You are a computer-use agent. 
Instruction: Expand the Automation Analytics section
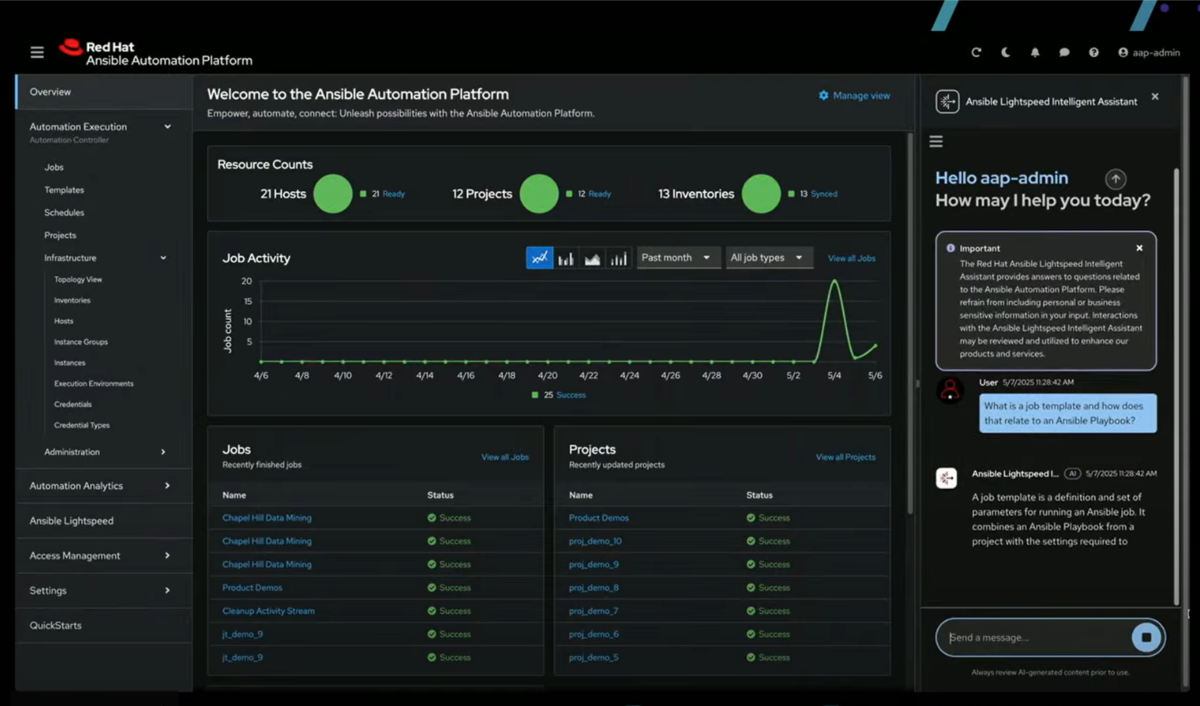point(167,486)
